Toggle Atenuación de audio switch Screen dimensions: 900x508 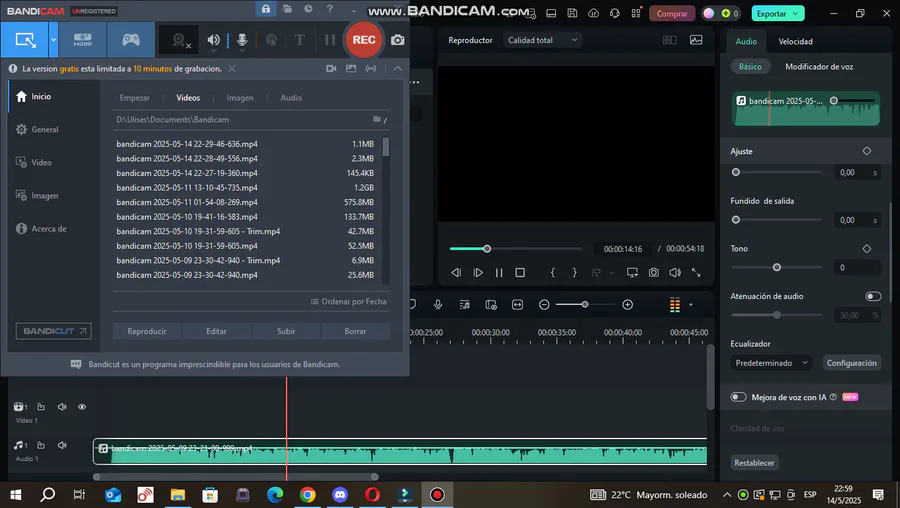[x=873, y=296]
